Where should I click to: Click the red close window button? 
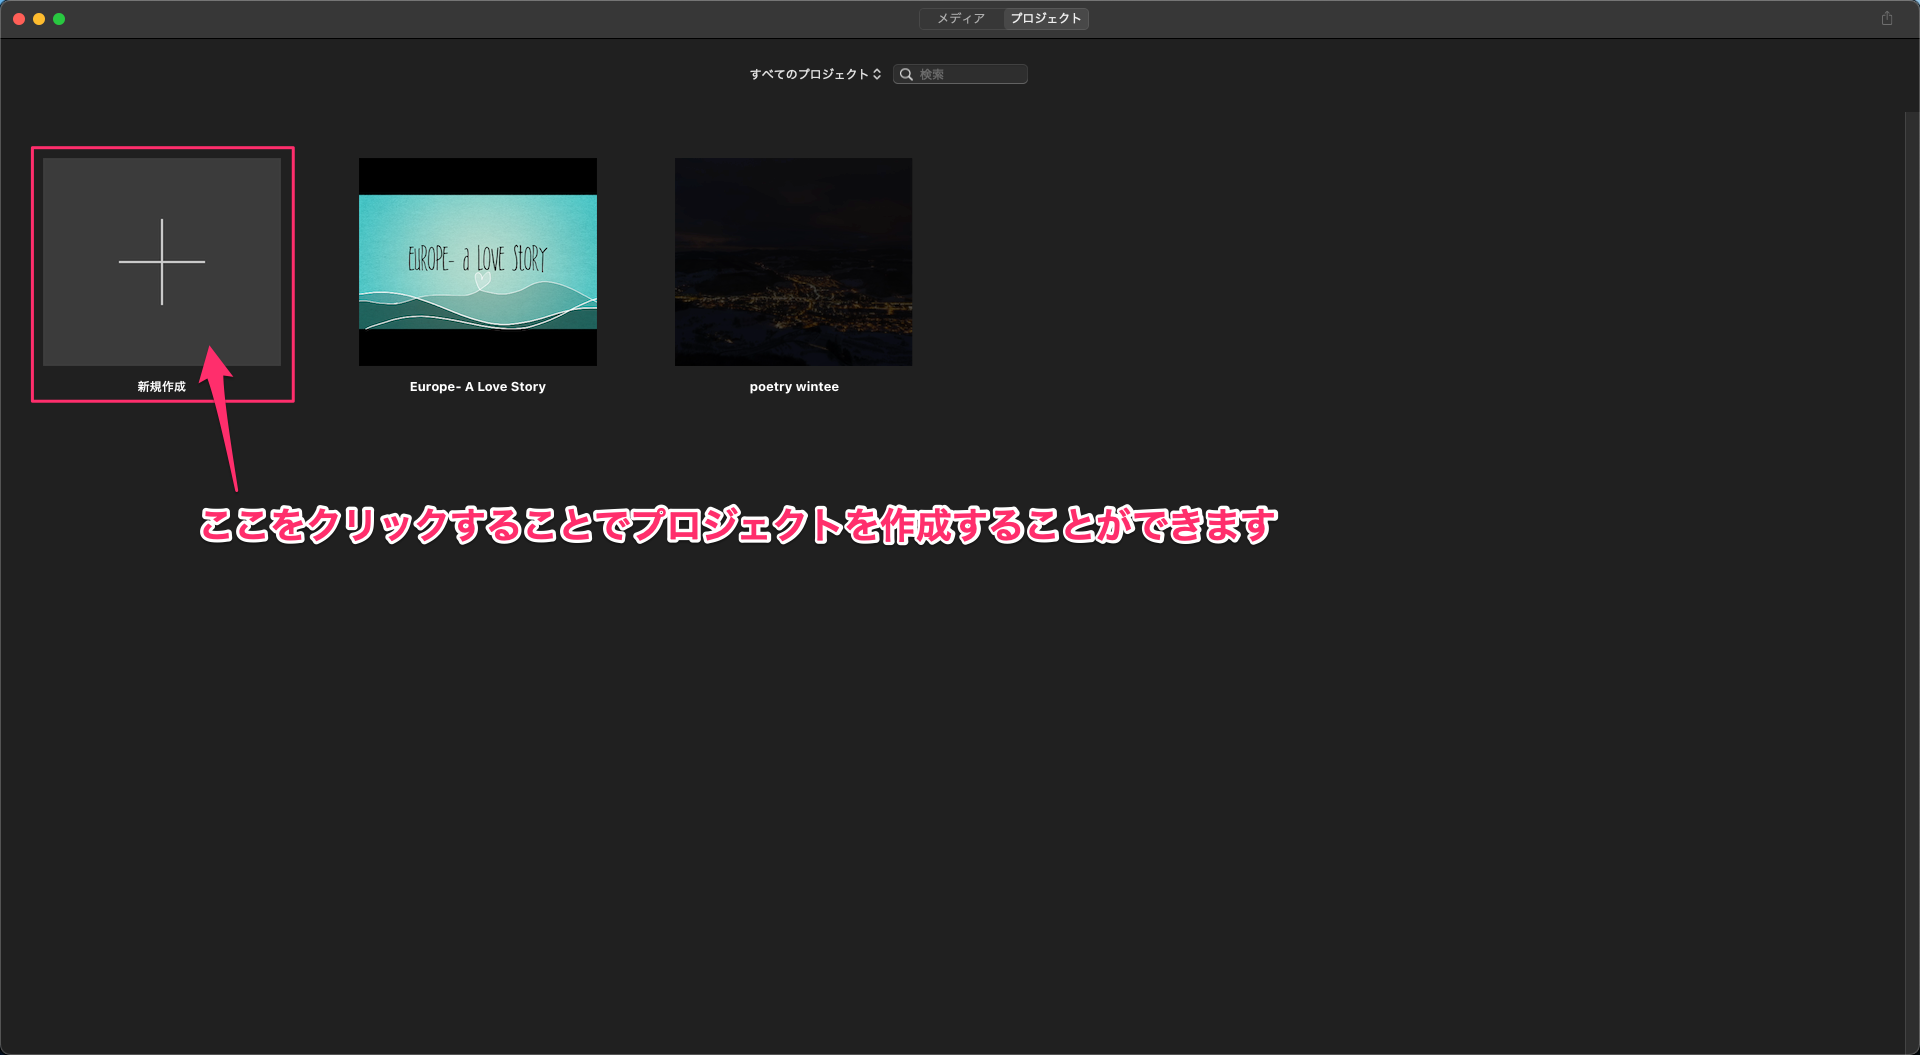click(19, 19)
